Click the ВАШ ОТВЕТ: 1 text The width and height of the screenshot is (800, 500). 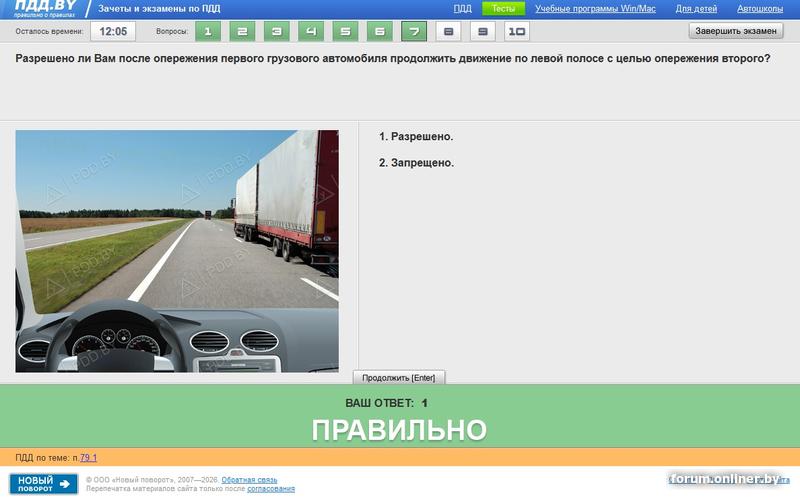387,403
